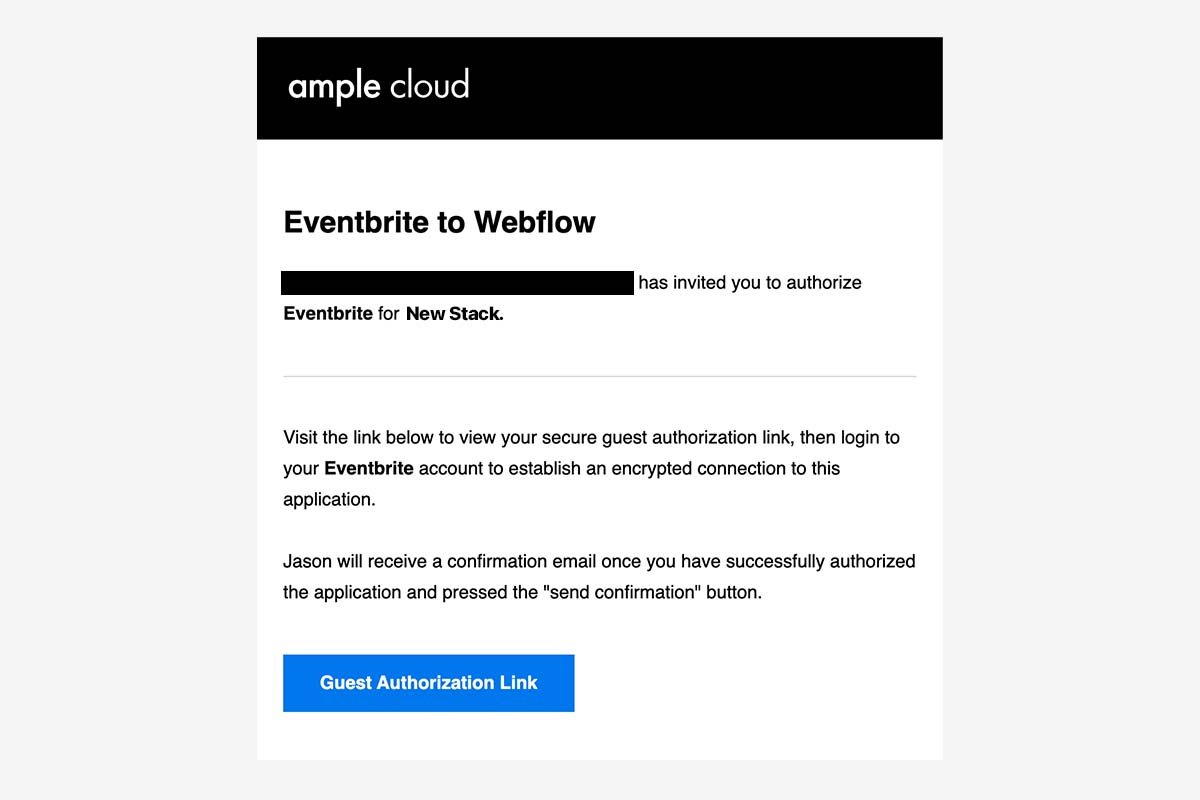Click the ample cloud logo
Screen dimensions: 1200x800
379,87
